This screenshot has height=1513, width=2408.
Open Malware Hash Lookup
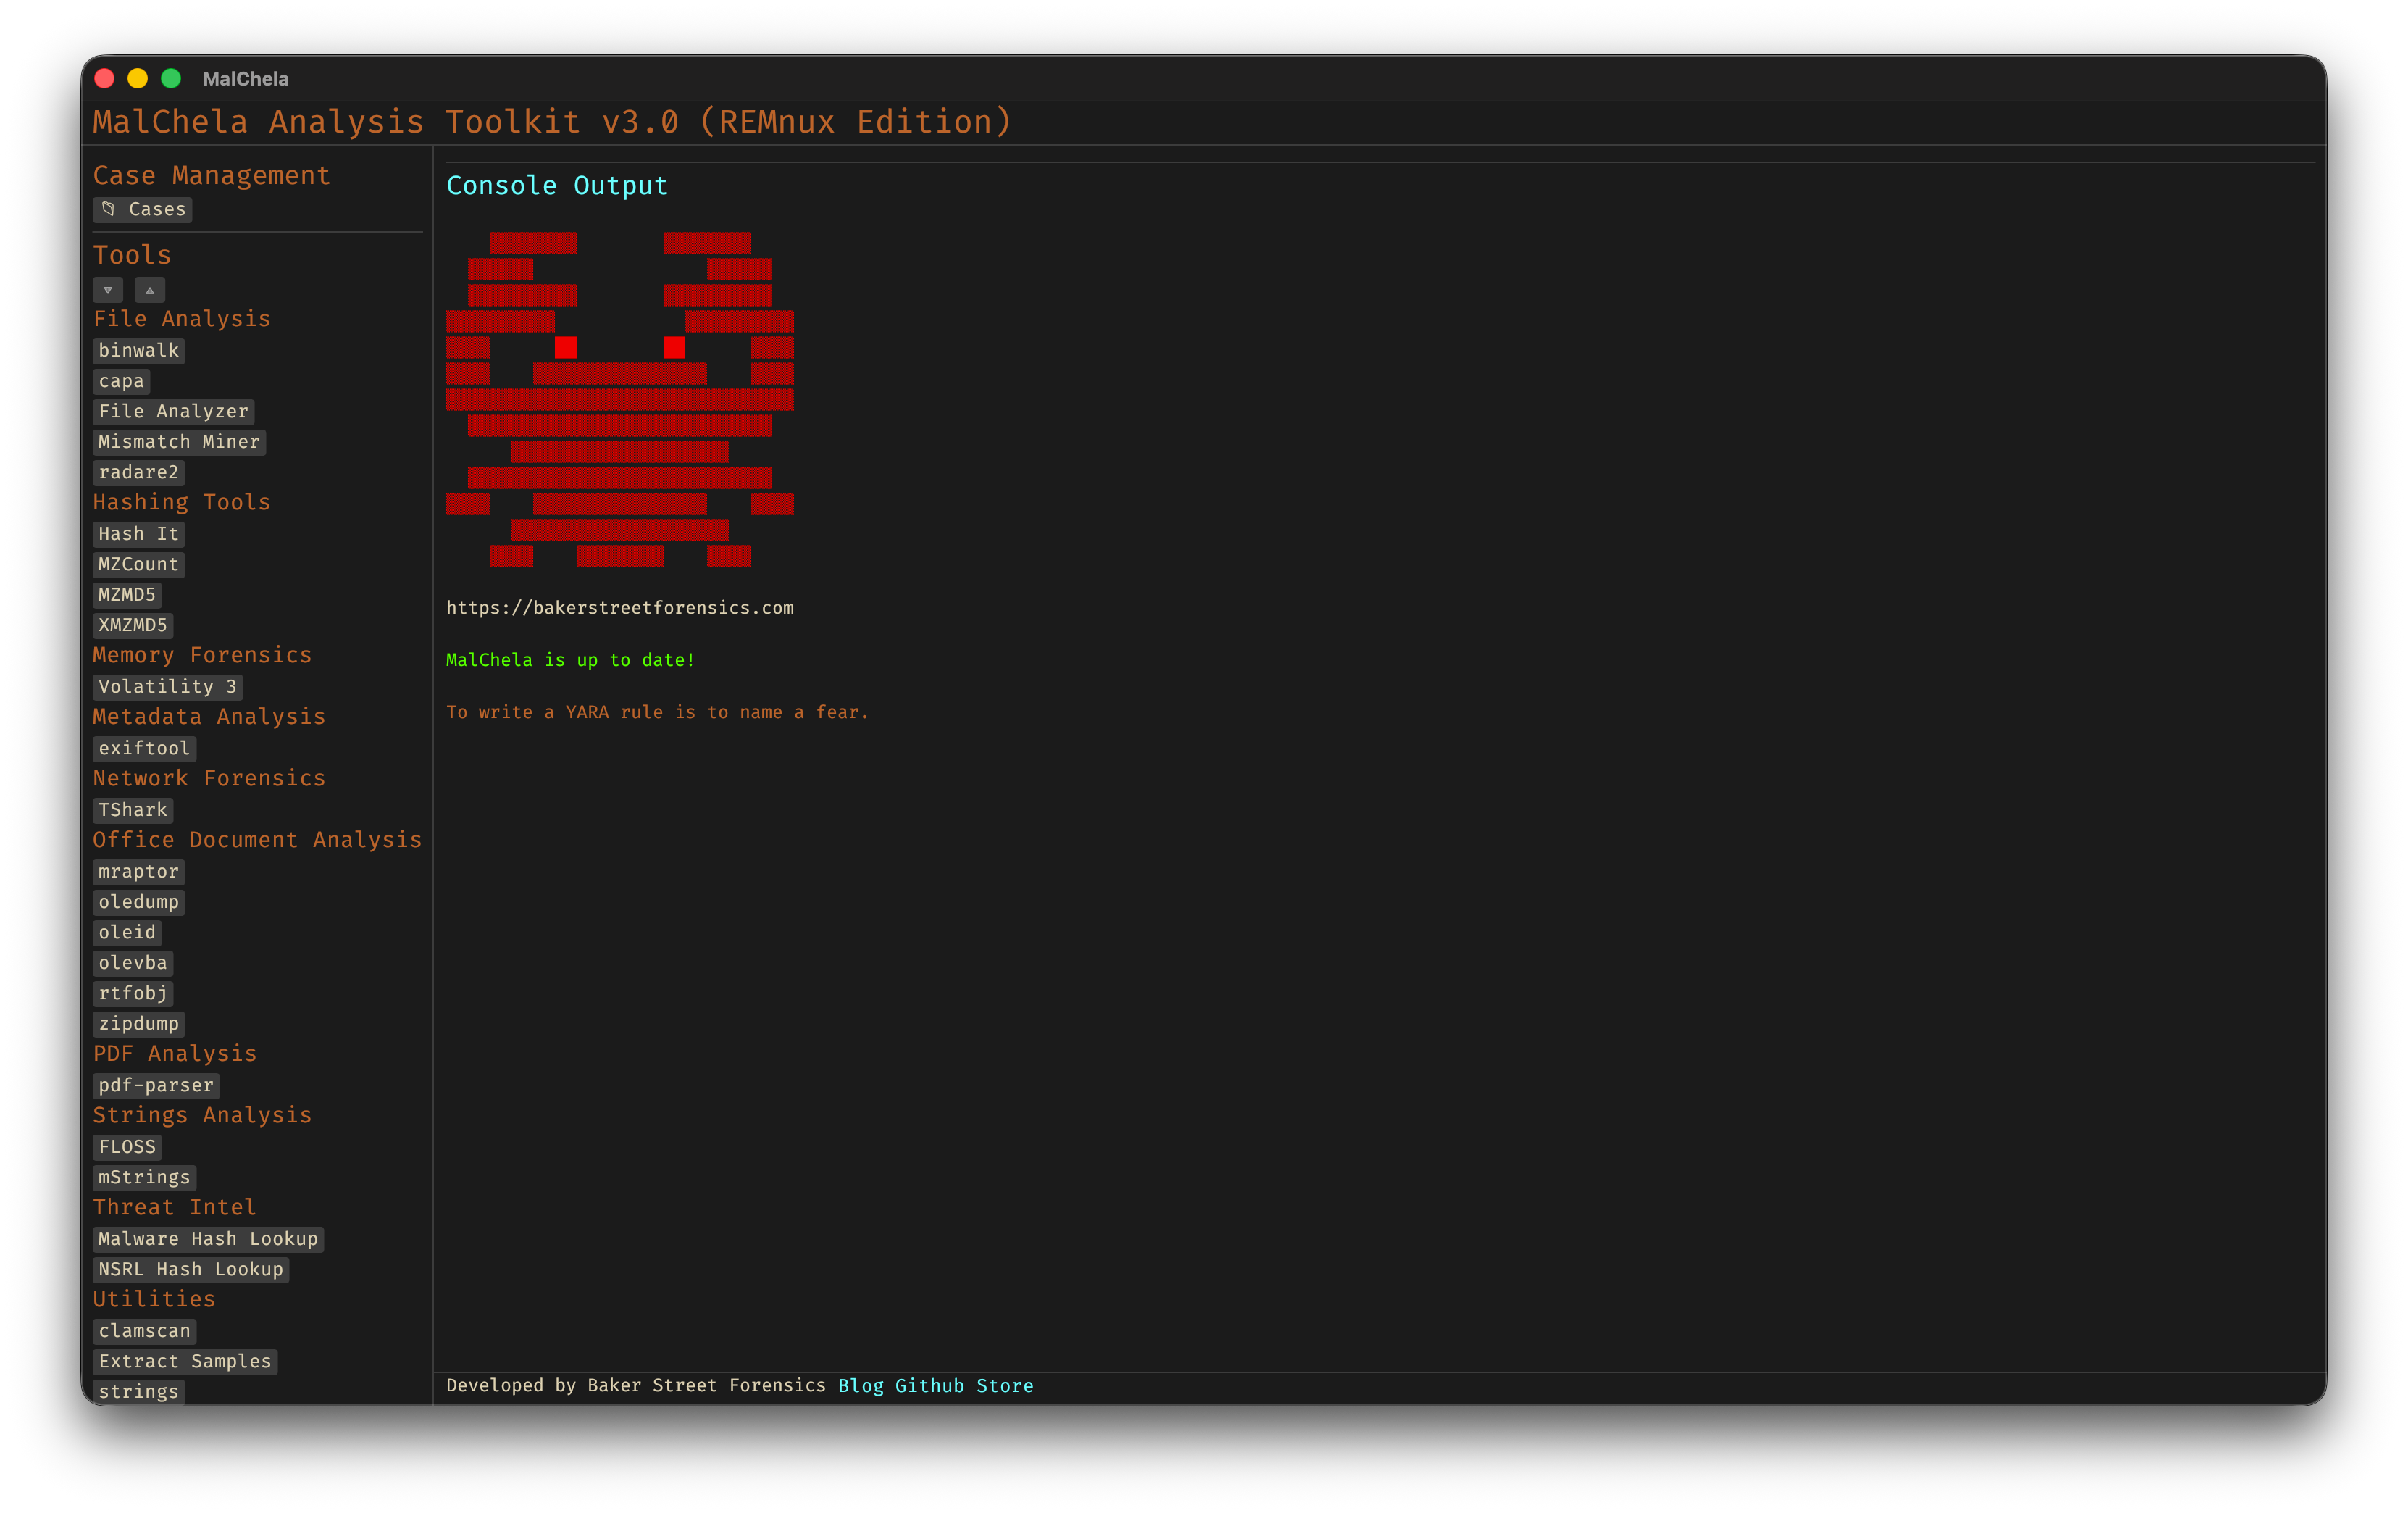208,1239
